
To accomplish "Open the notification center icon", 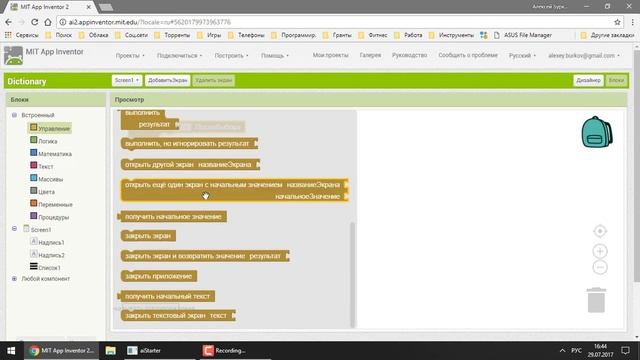I will [625, 351].
